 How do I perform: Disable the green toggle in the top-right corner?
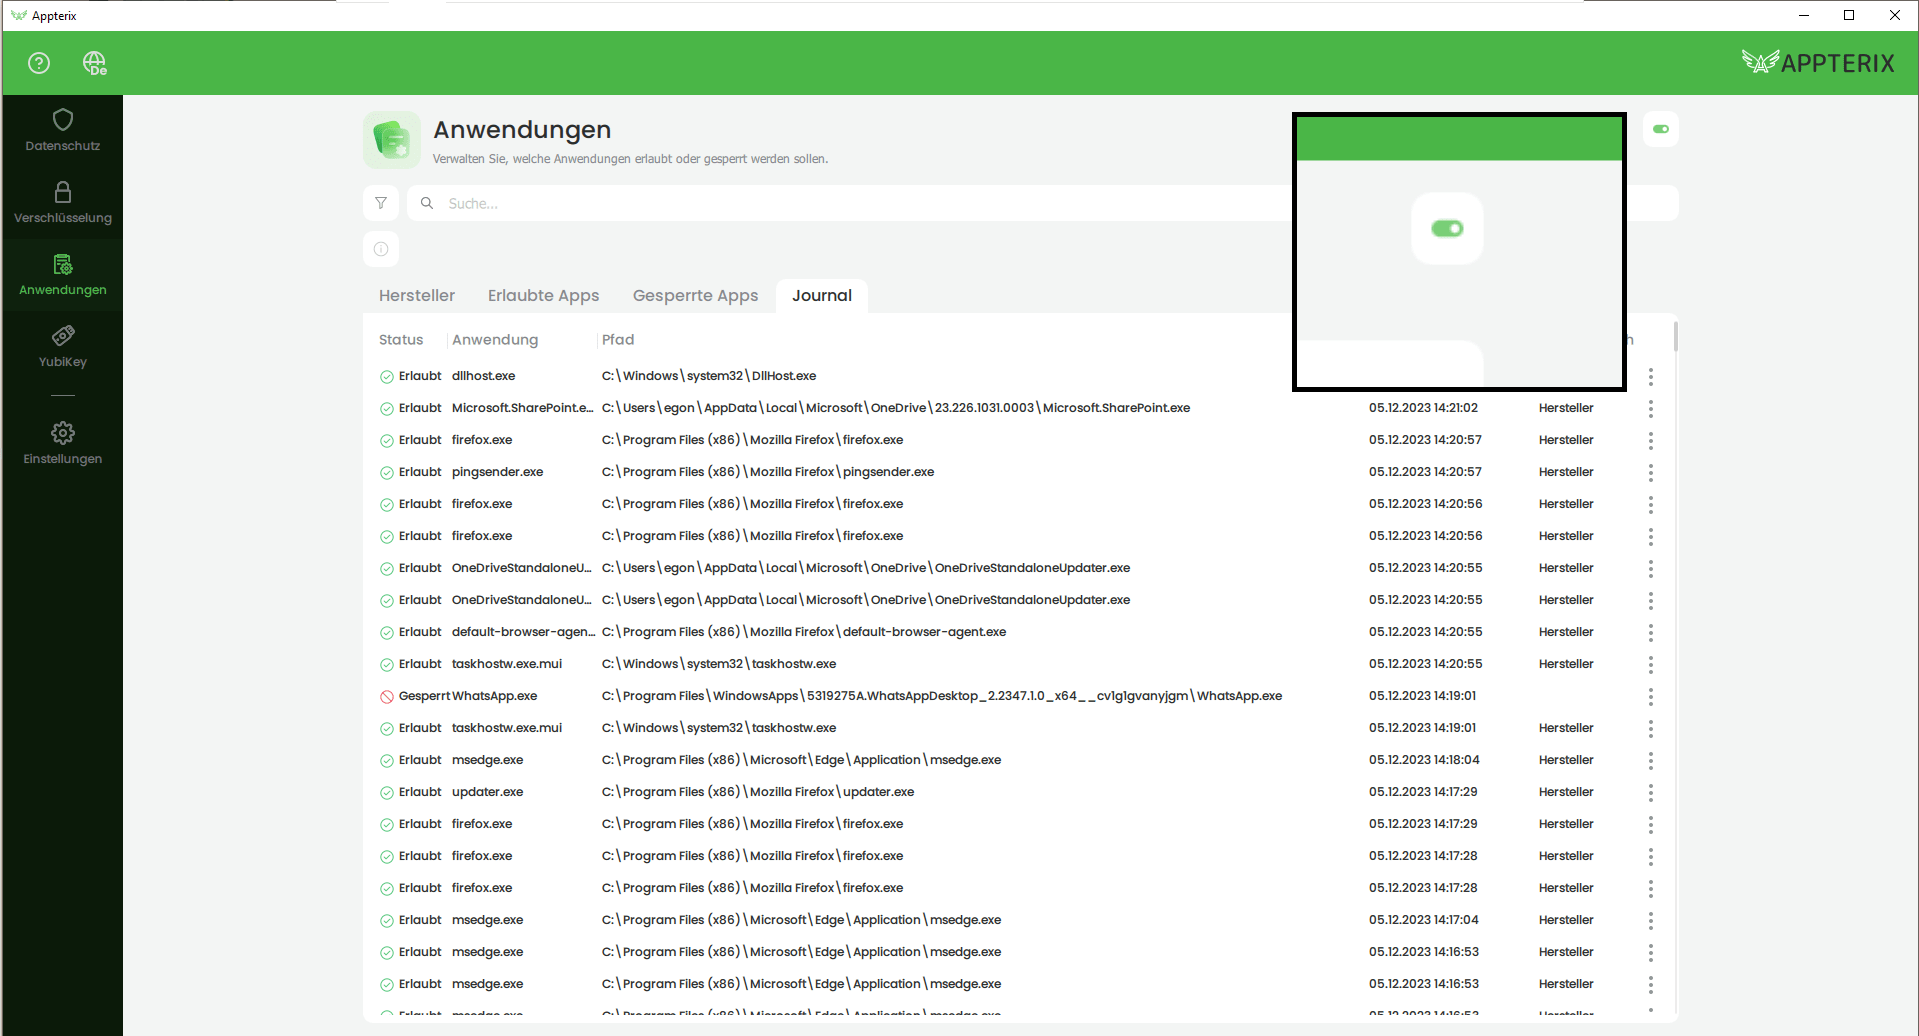point(1660,128)
